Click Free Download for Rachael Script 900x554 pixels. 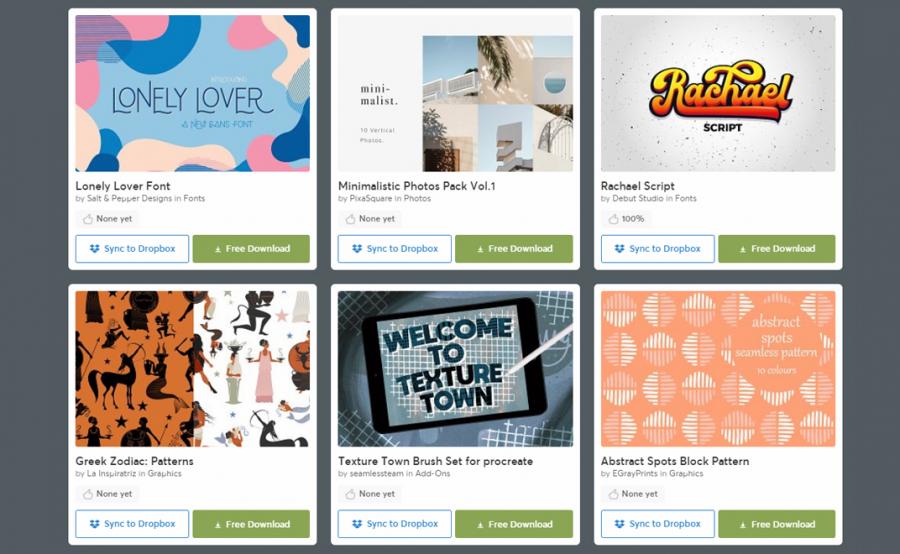pyautogui.click(x=777, y=249)
